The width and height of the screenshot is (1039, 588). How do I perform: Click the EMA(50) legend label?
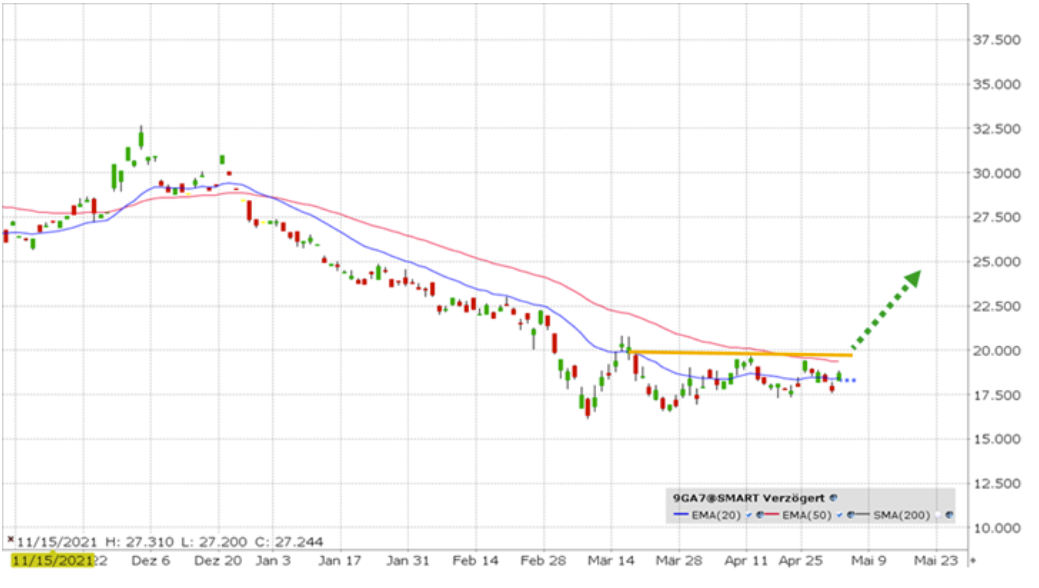pos(807,515)
